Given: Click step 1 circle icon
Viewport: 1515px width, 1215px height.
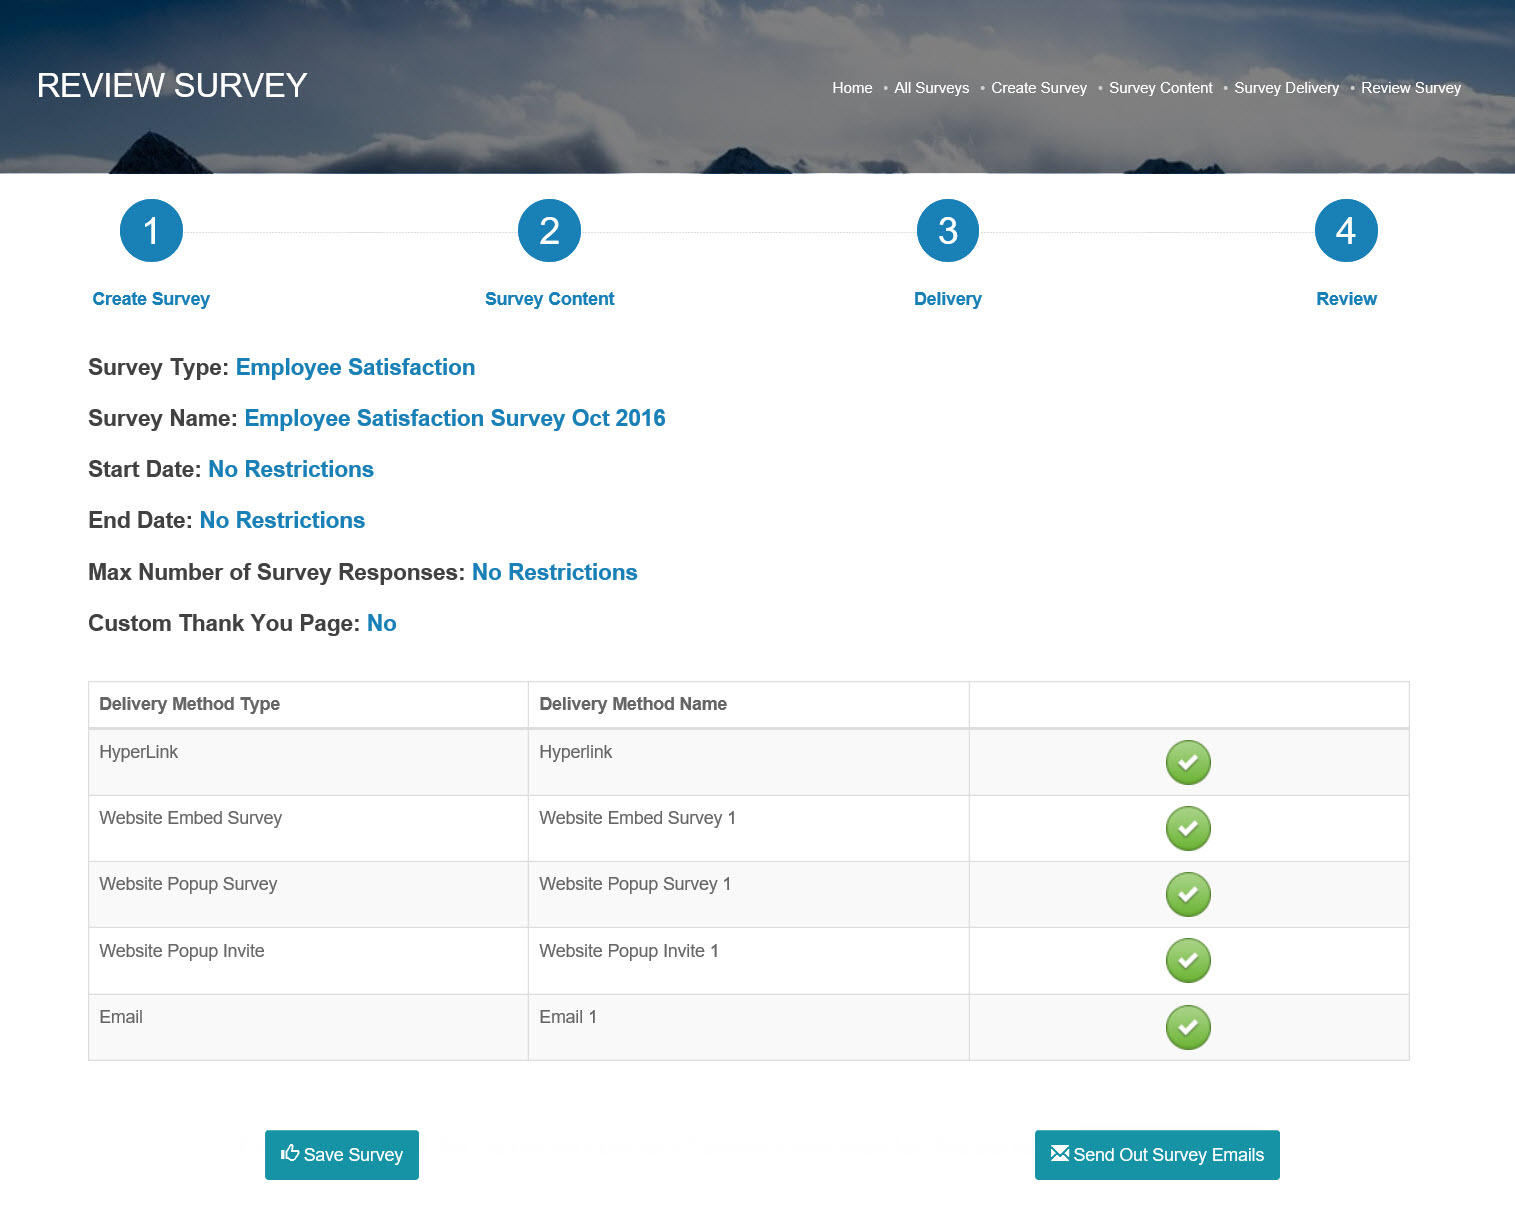Looking at the screenshot, I should click(x=151, y=231).
